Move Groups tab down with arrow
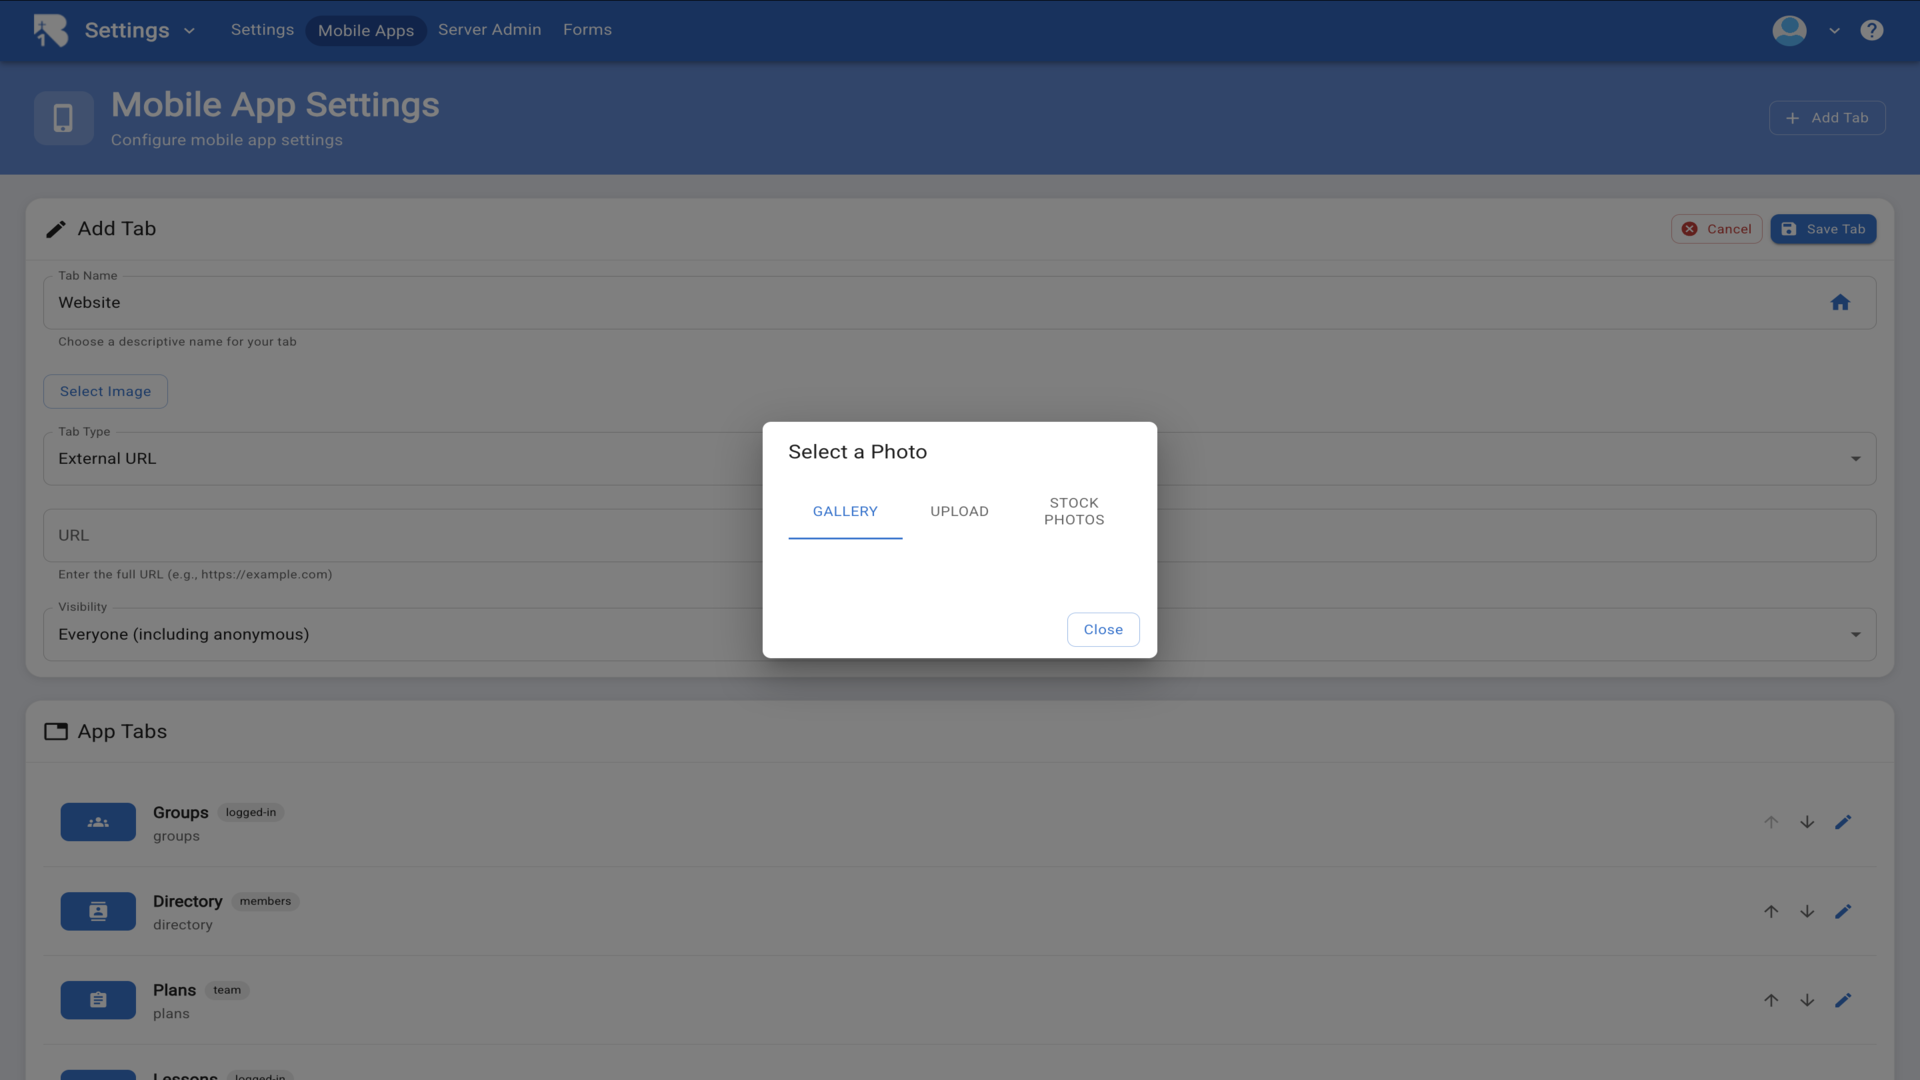Viewport: 1920px width, 1080px height. point(1807,822)
